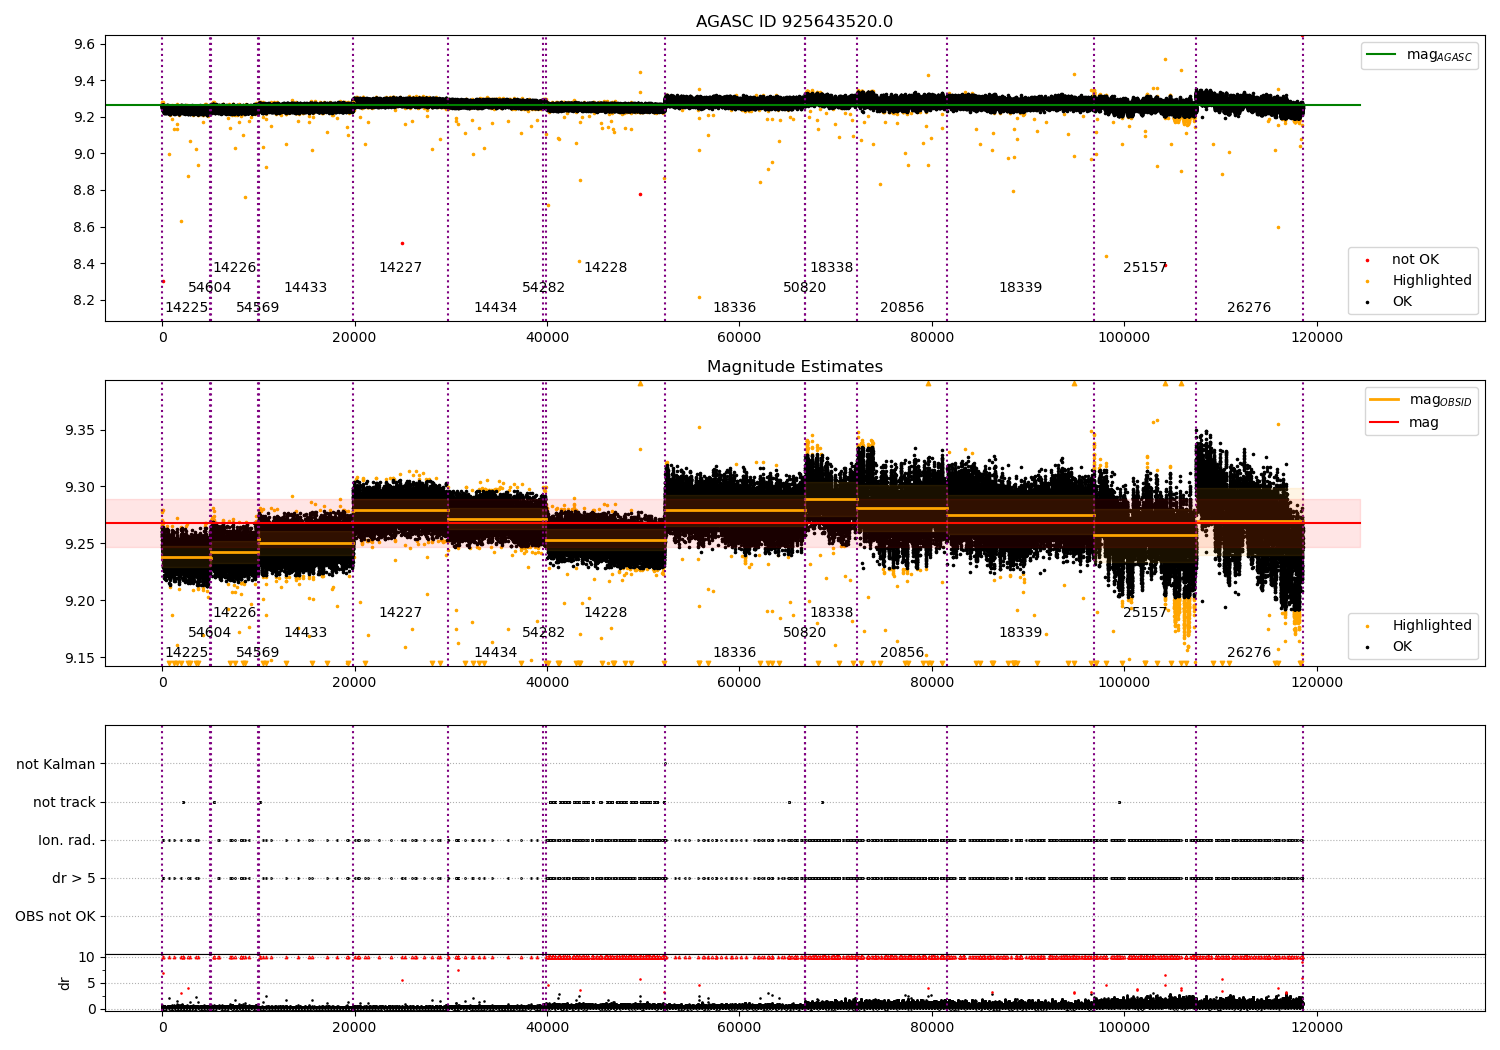The image size is (1500, 1050).
Task: Click OBSID label 50820 in Magnitude Estimates plot
Action: click(x=805, y=633)
